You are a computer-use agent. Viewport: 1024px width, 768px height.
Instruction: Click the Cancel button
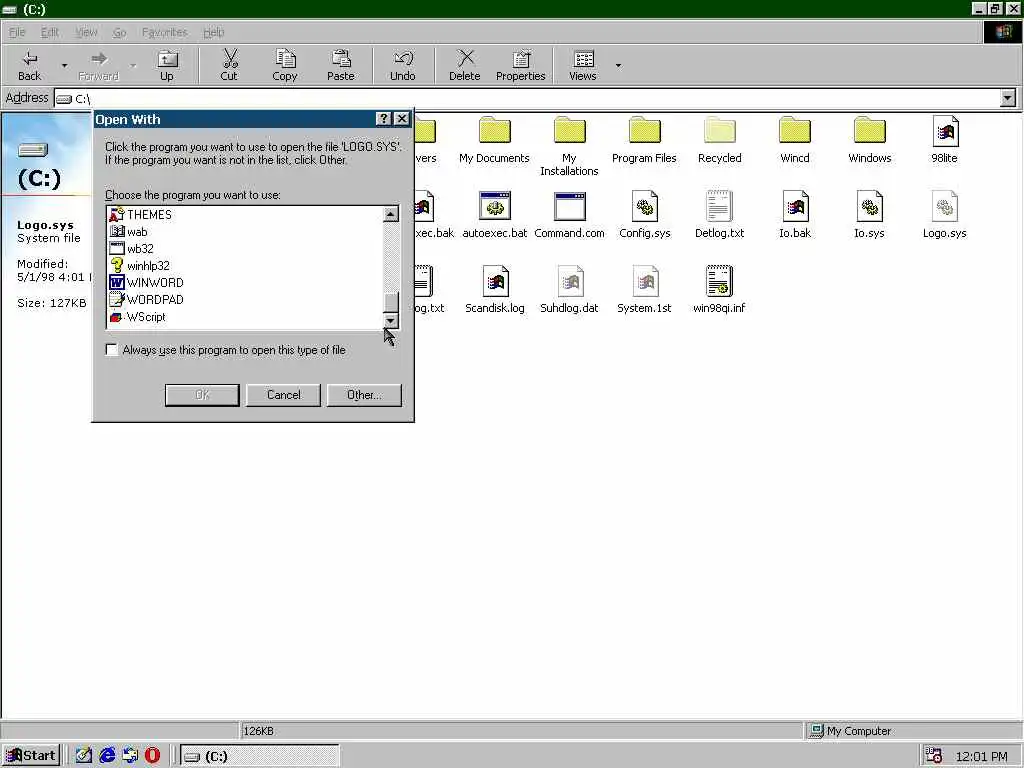(283, 395)
